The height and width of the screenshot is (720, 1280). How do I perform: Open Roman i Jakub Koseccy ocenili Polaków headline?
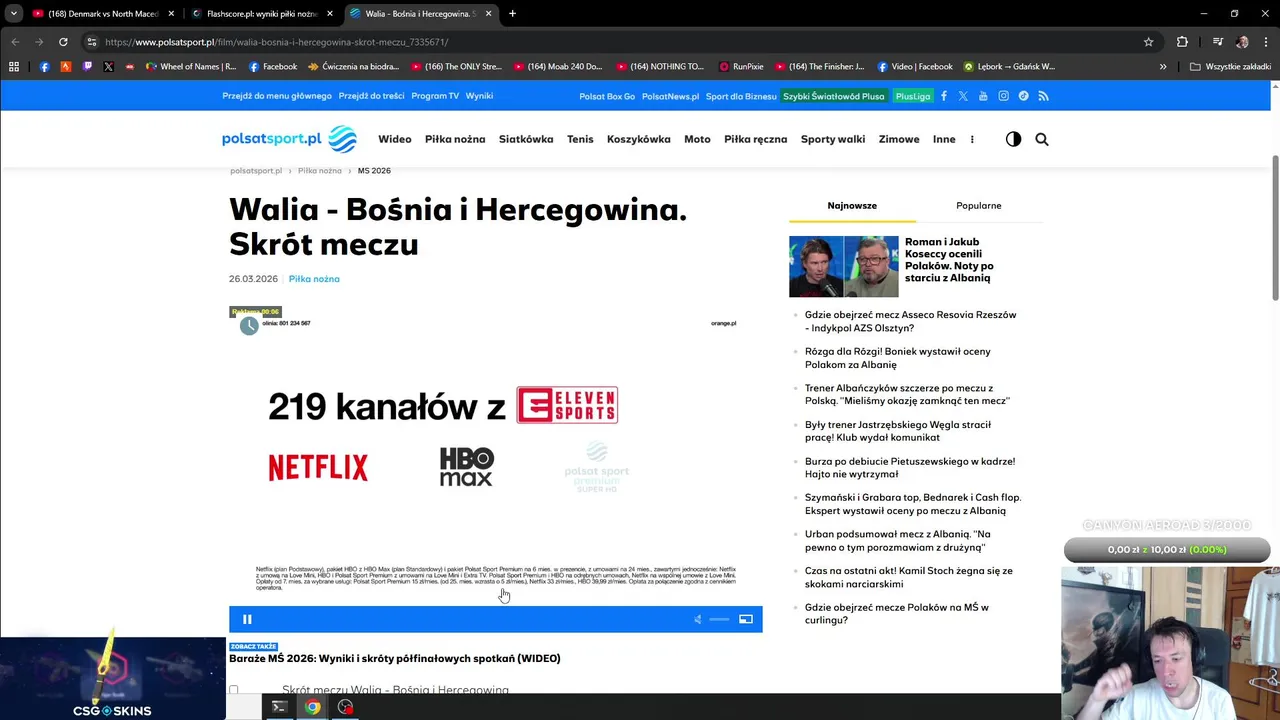click(x=949, y=260)
